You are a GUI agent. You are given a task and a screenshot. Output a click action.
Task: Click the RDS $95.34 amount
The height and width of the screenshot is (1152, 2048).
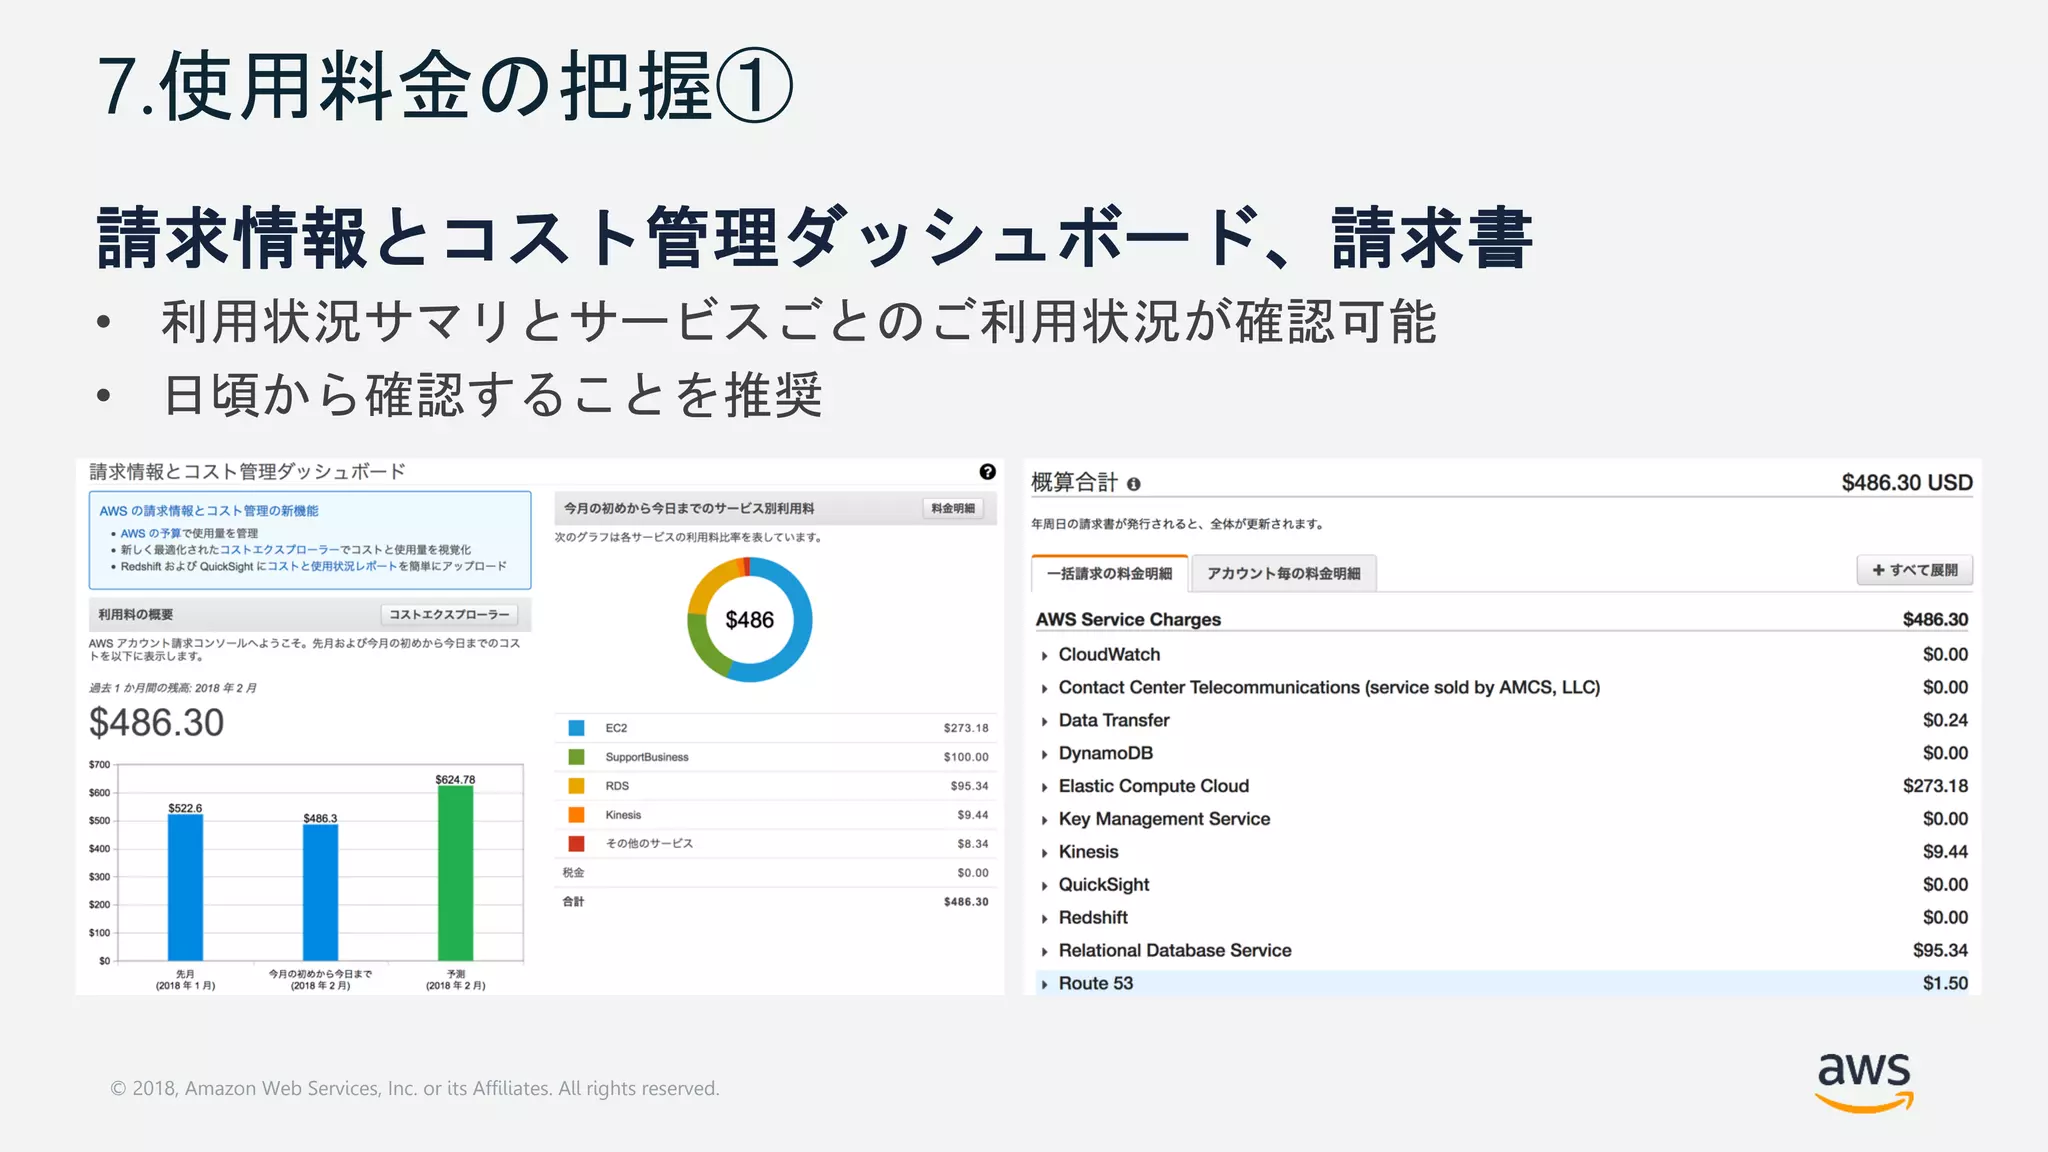point(969,786)
